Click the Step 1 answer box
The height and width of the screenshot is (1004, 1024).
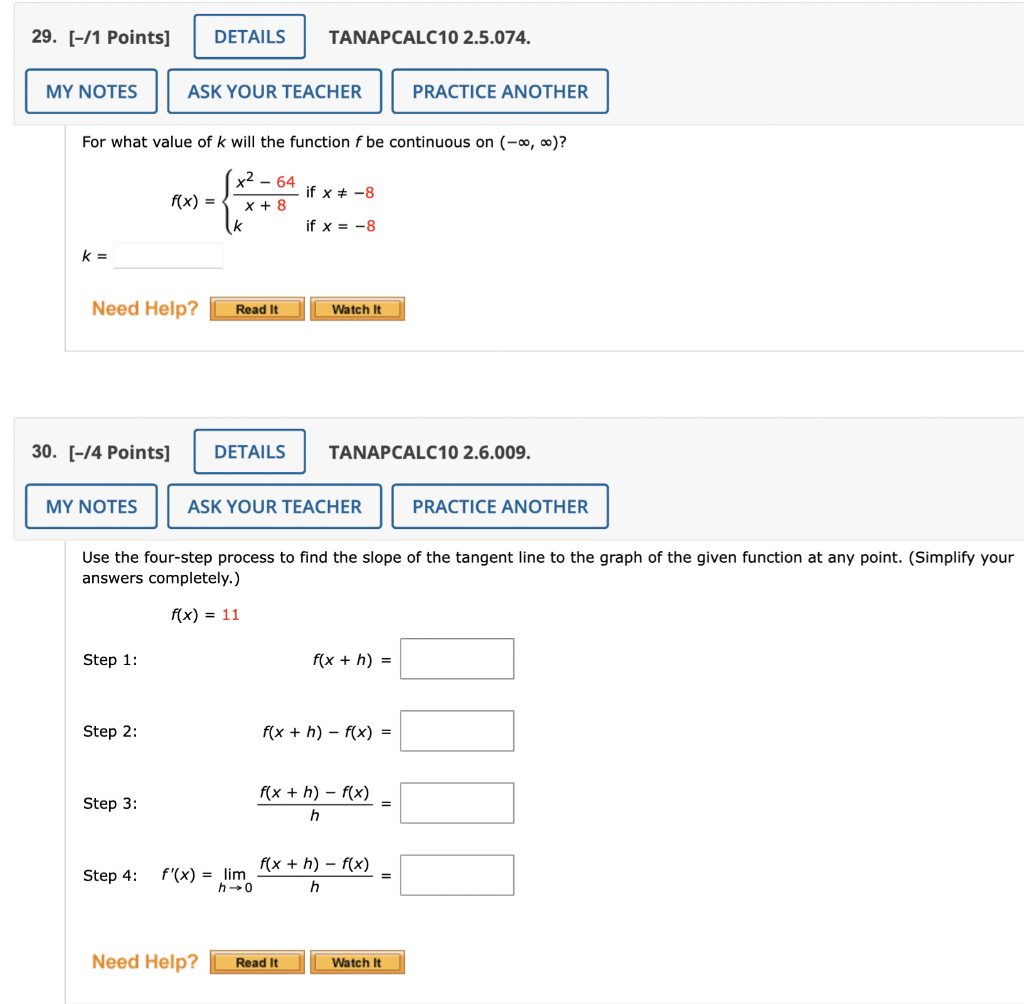click(456, 658)
